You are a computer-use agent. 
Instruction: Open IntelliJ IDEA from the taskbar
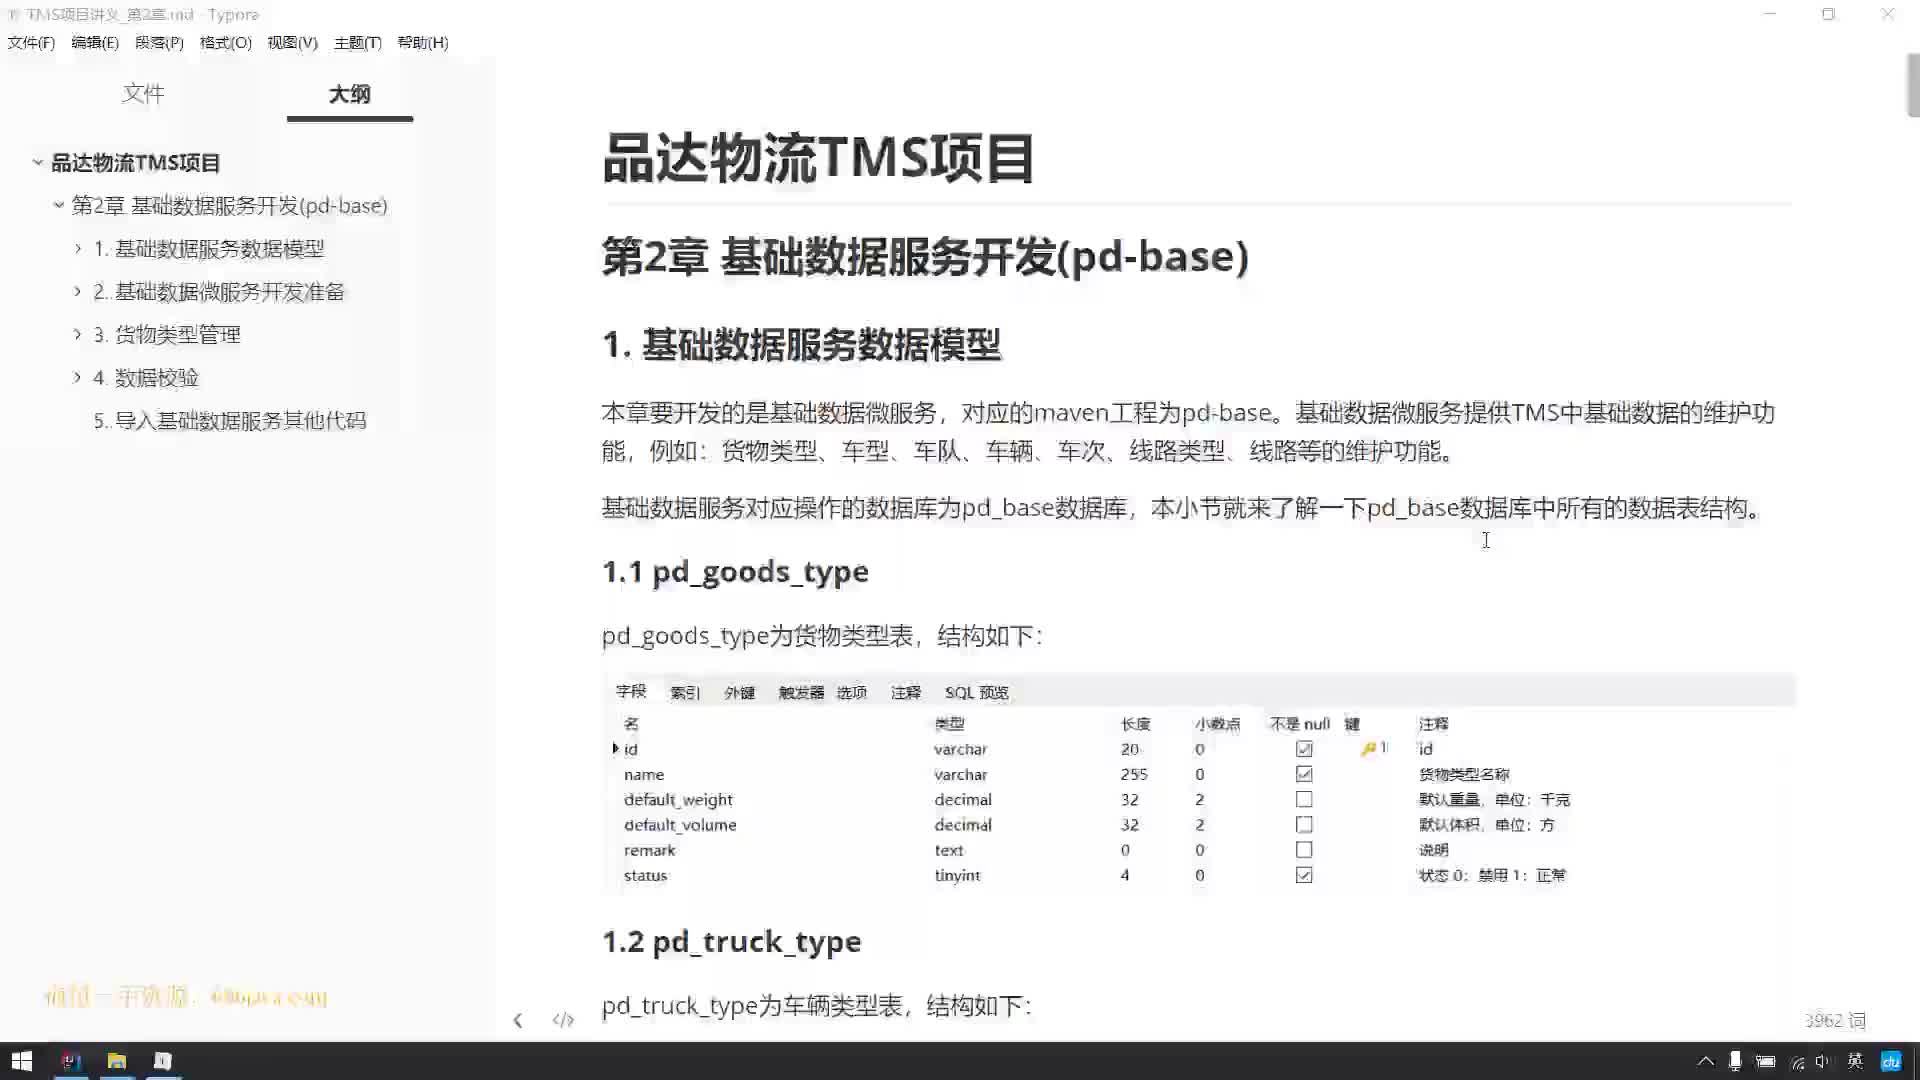tap(70, 1061)
